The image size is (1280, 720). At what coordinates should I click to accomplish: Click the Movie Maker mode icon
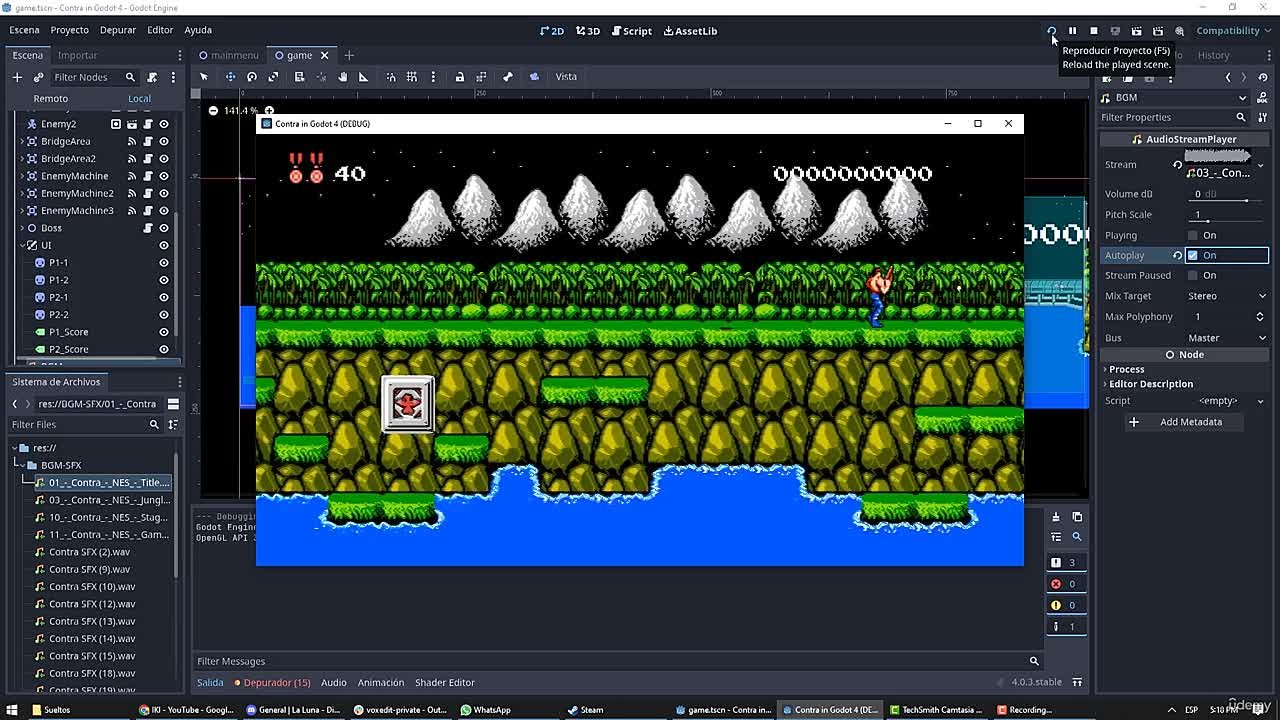[x=1179, y=31]
